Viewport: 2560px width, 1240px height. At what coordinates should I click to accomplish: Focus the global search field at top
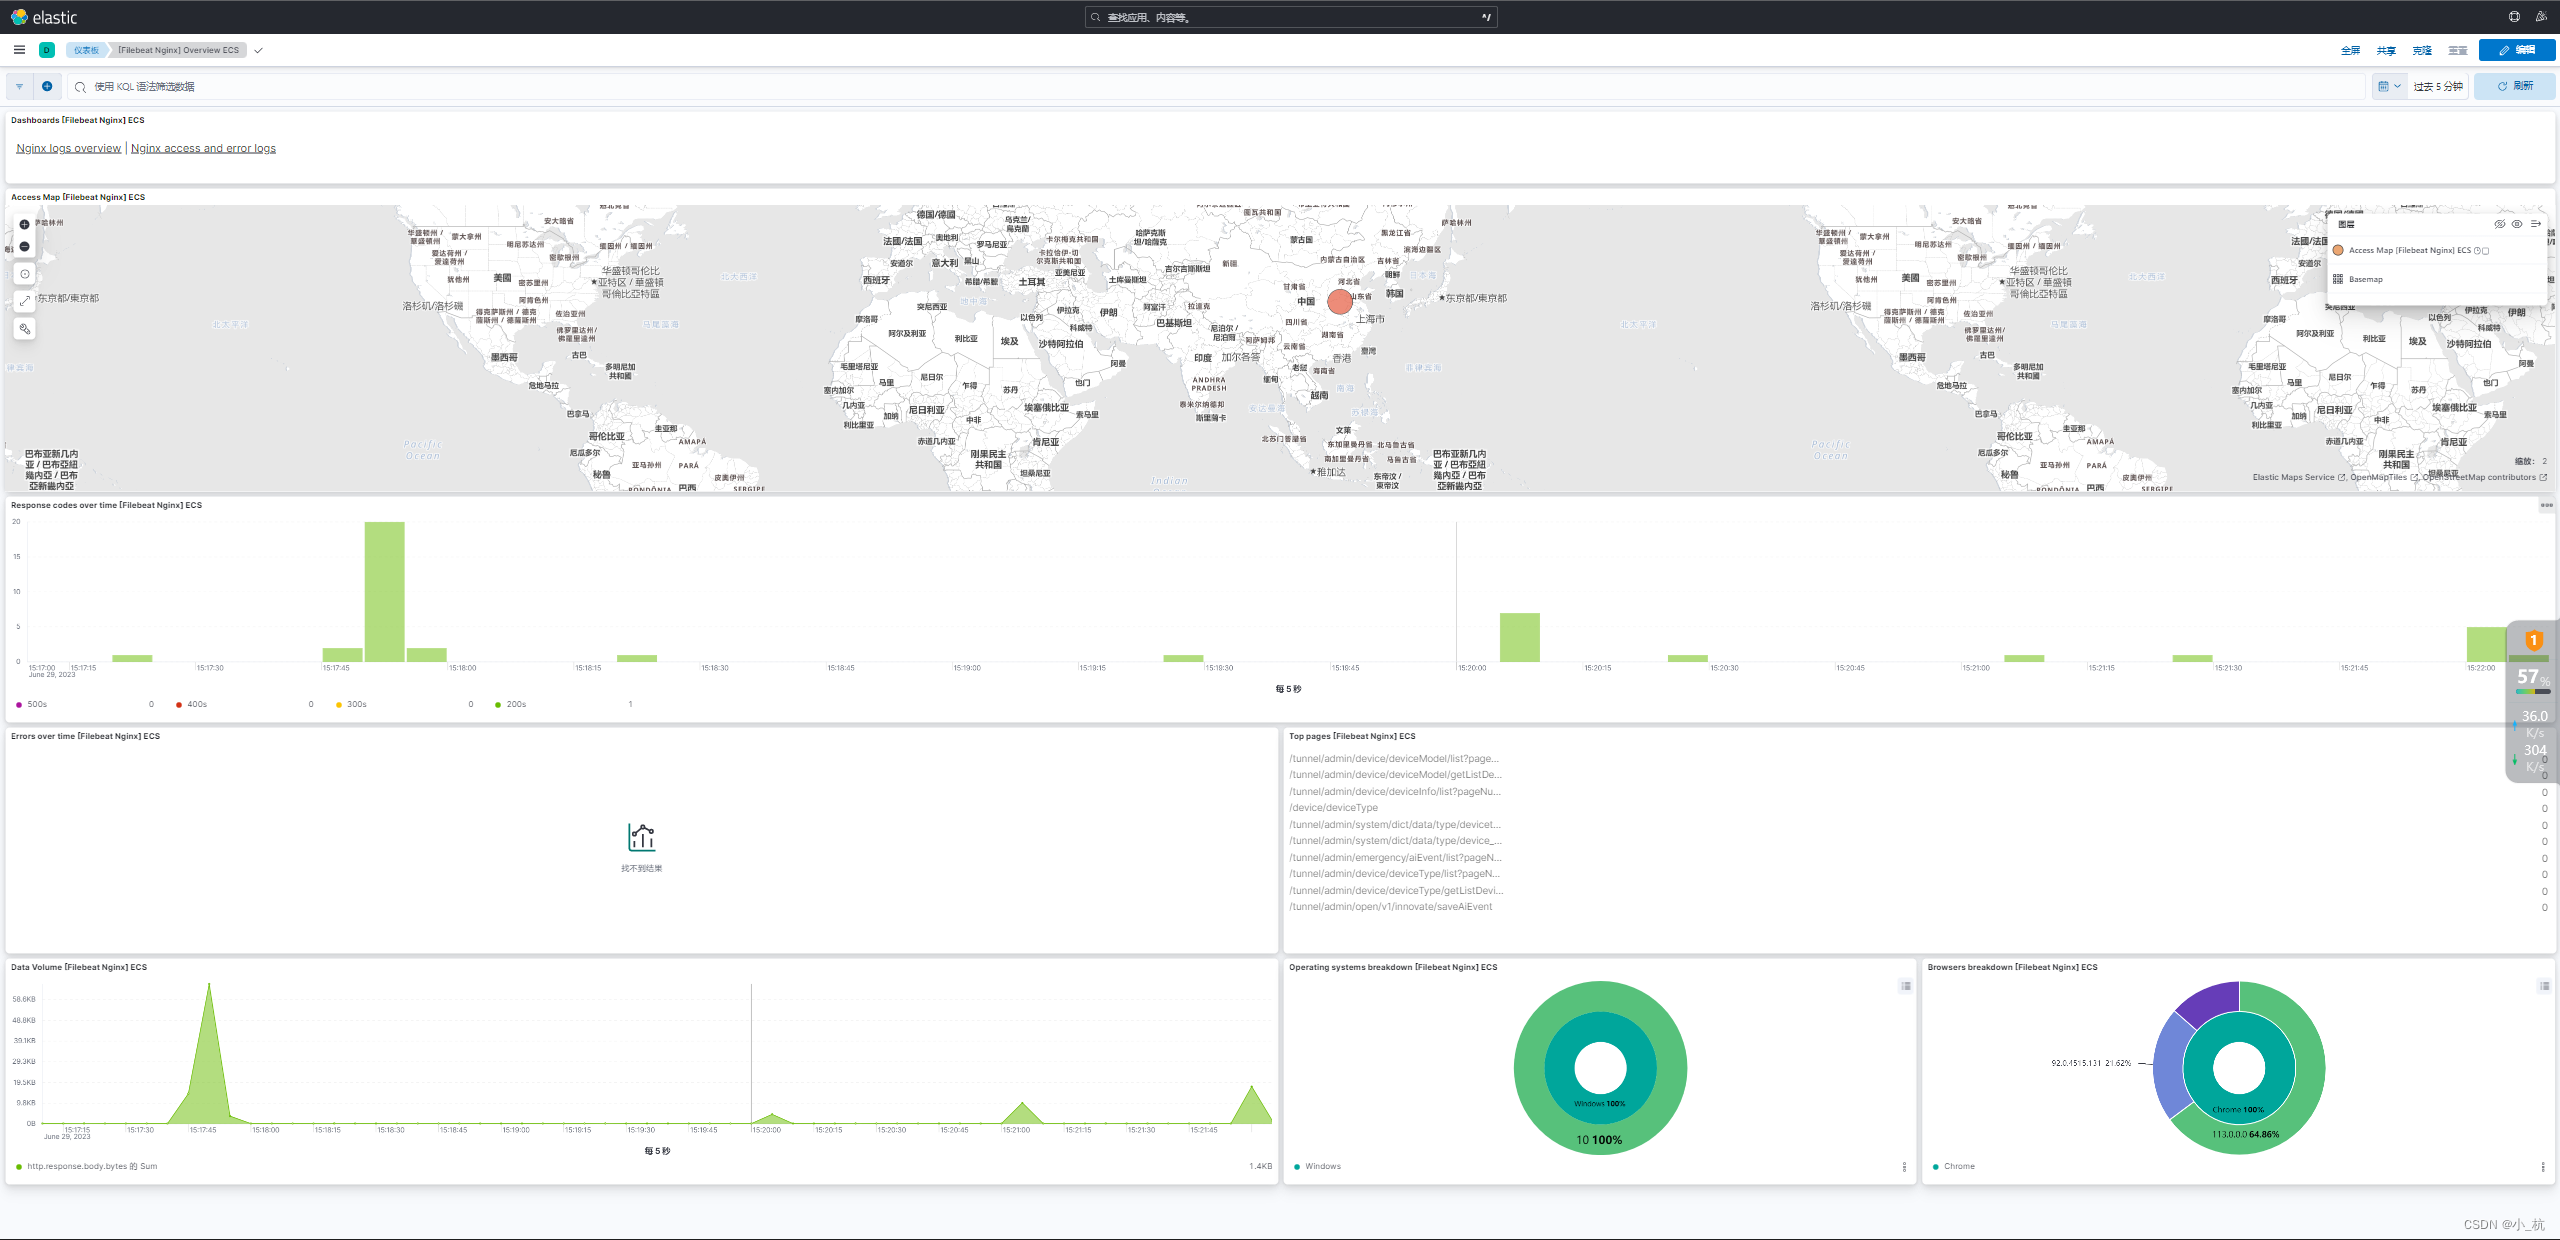pyautogui.click(x=1290, y=17)
